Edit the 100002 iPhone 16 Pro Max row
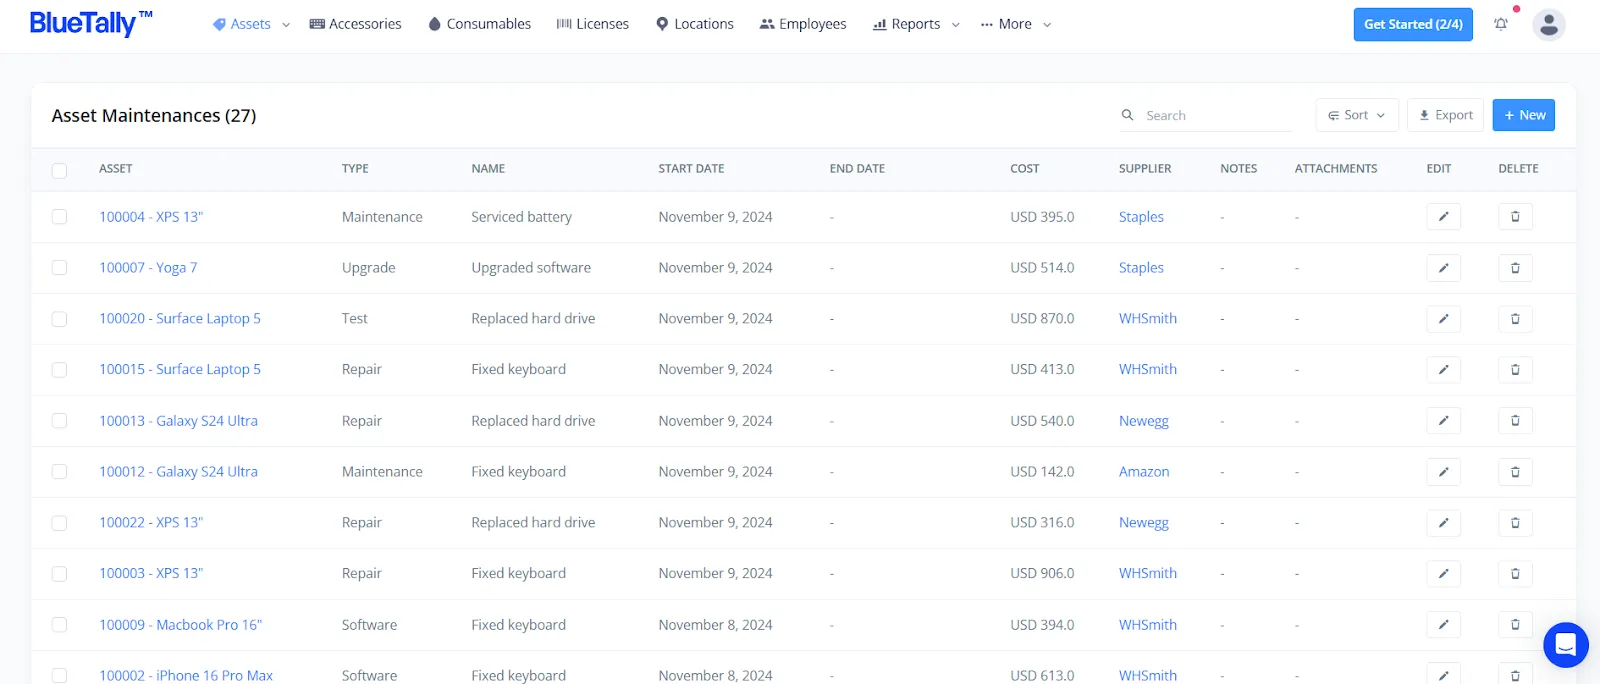Image resolution: width=1600 pixels, height=684 pixels. [1443, 674]
